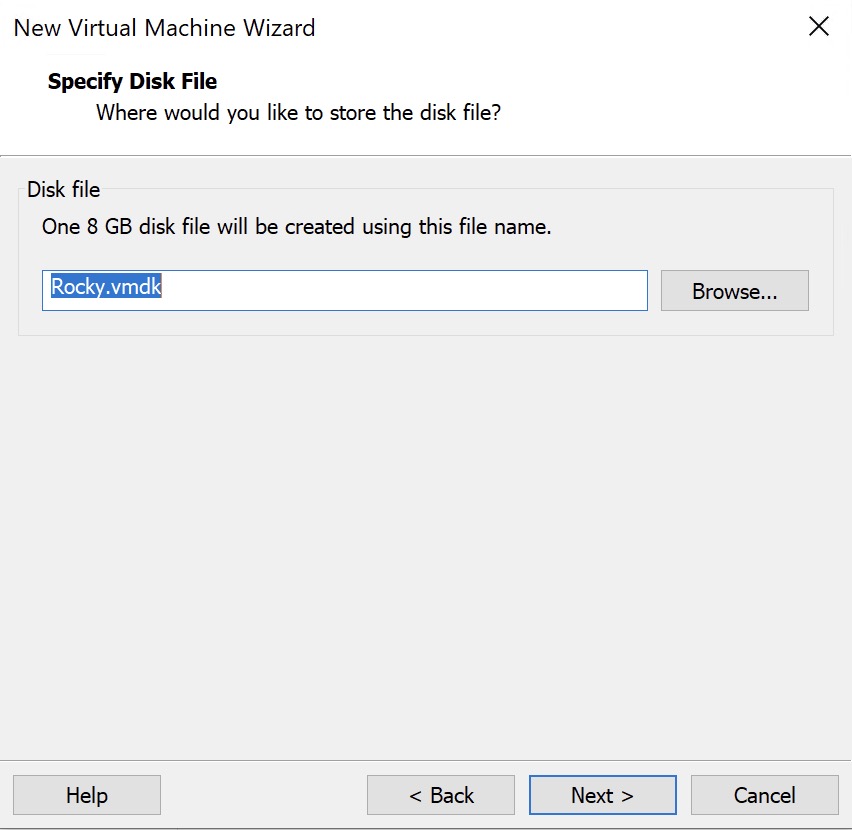The height and width of the screenshot is (830, 852).
Task: Click the Browse... button
Action: [x=734, y=291]
